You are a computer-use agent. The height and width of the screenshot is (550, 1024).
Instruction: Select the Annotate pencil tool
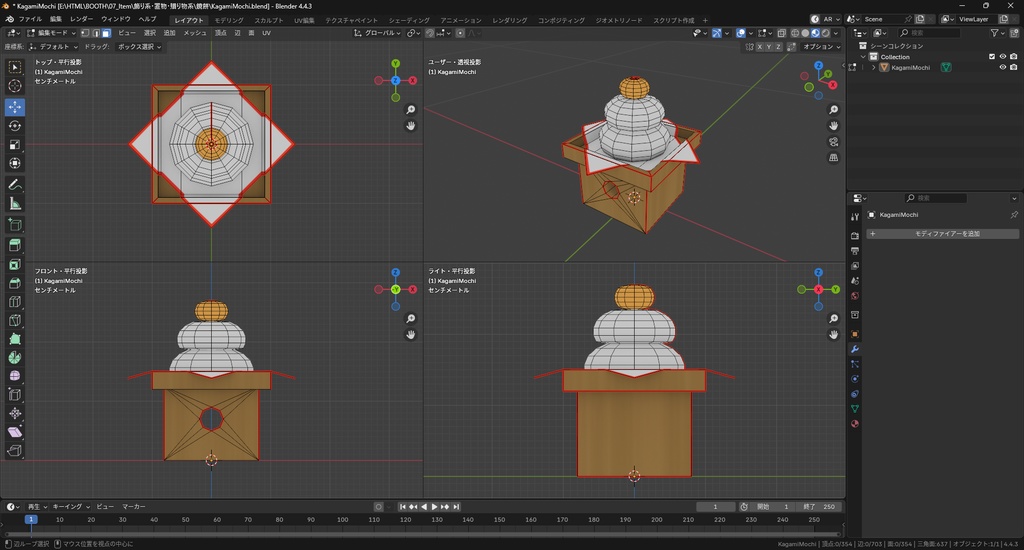[x=15, y=185]
